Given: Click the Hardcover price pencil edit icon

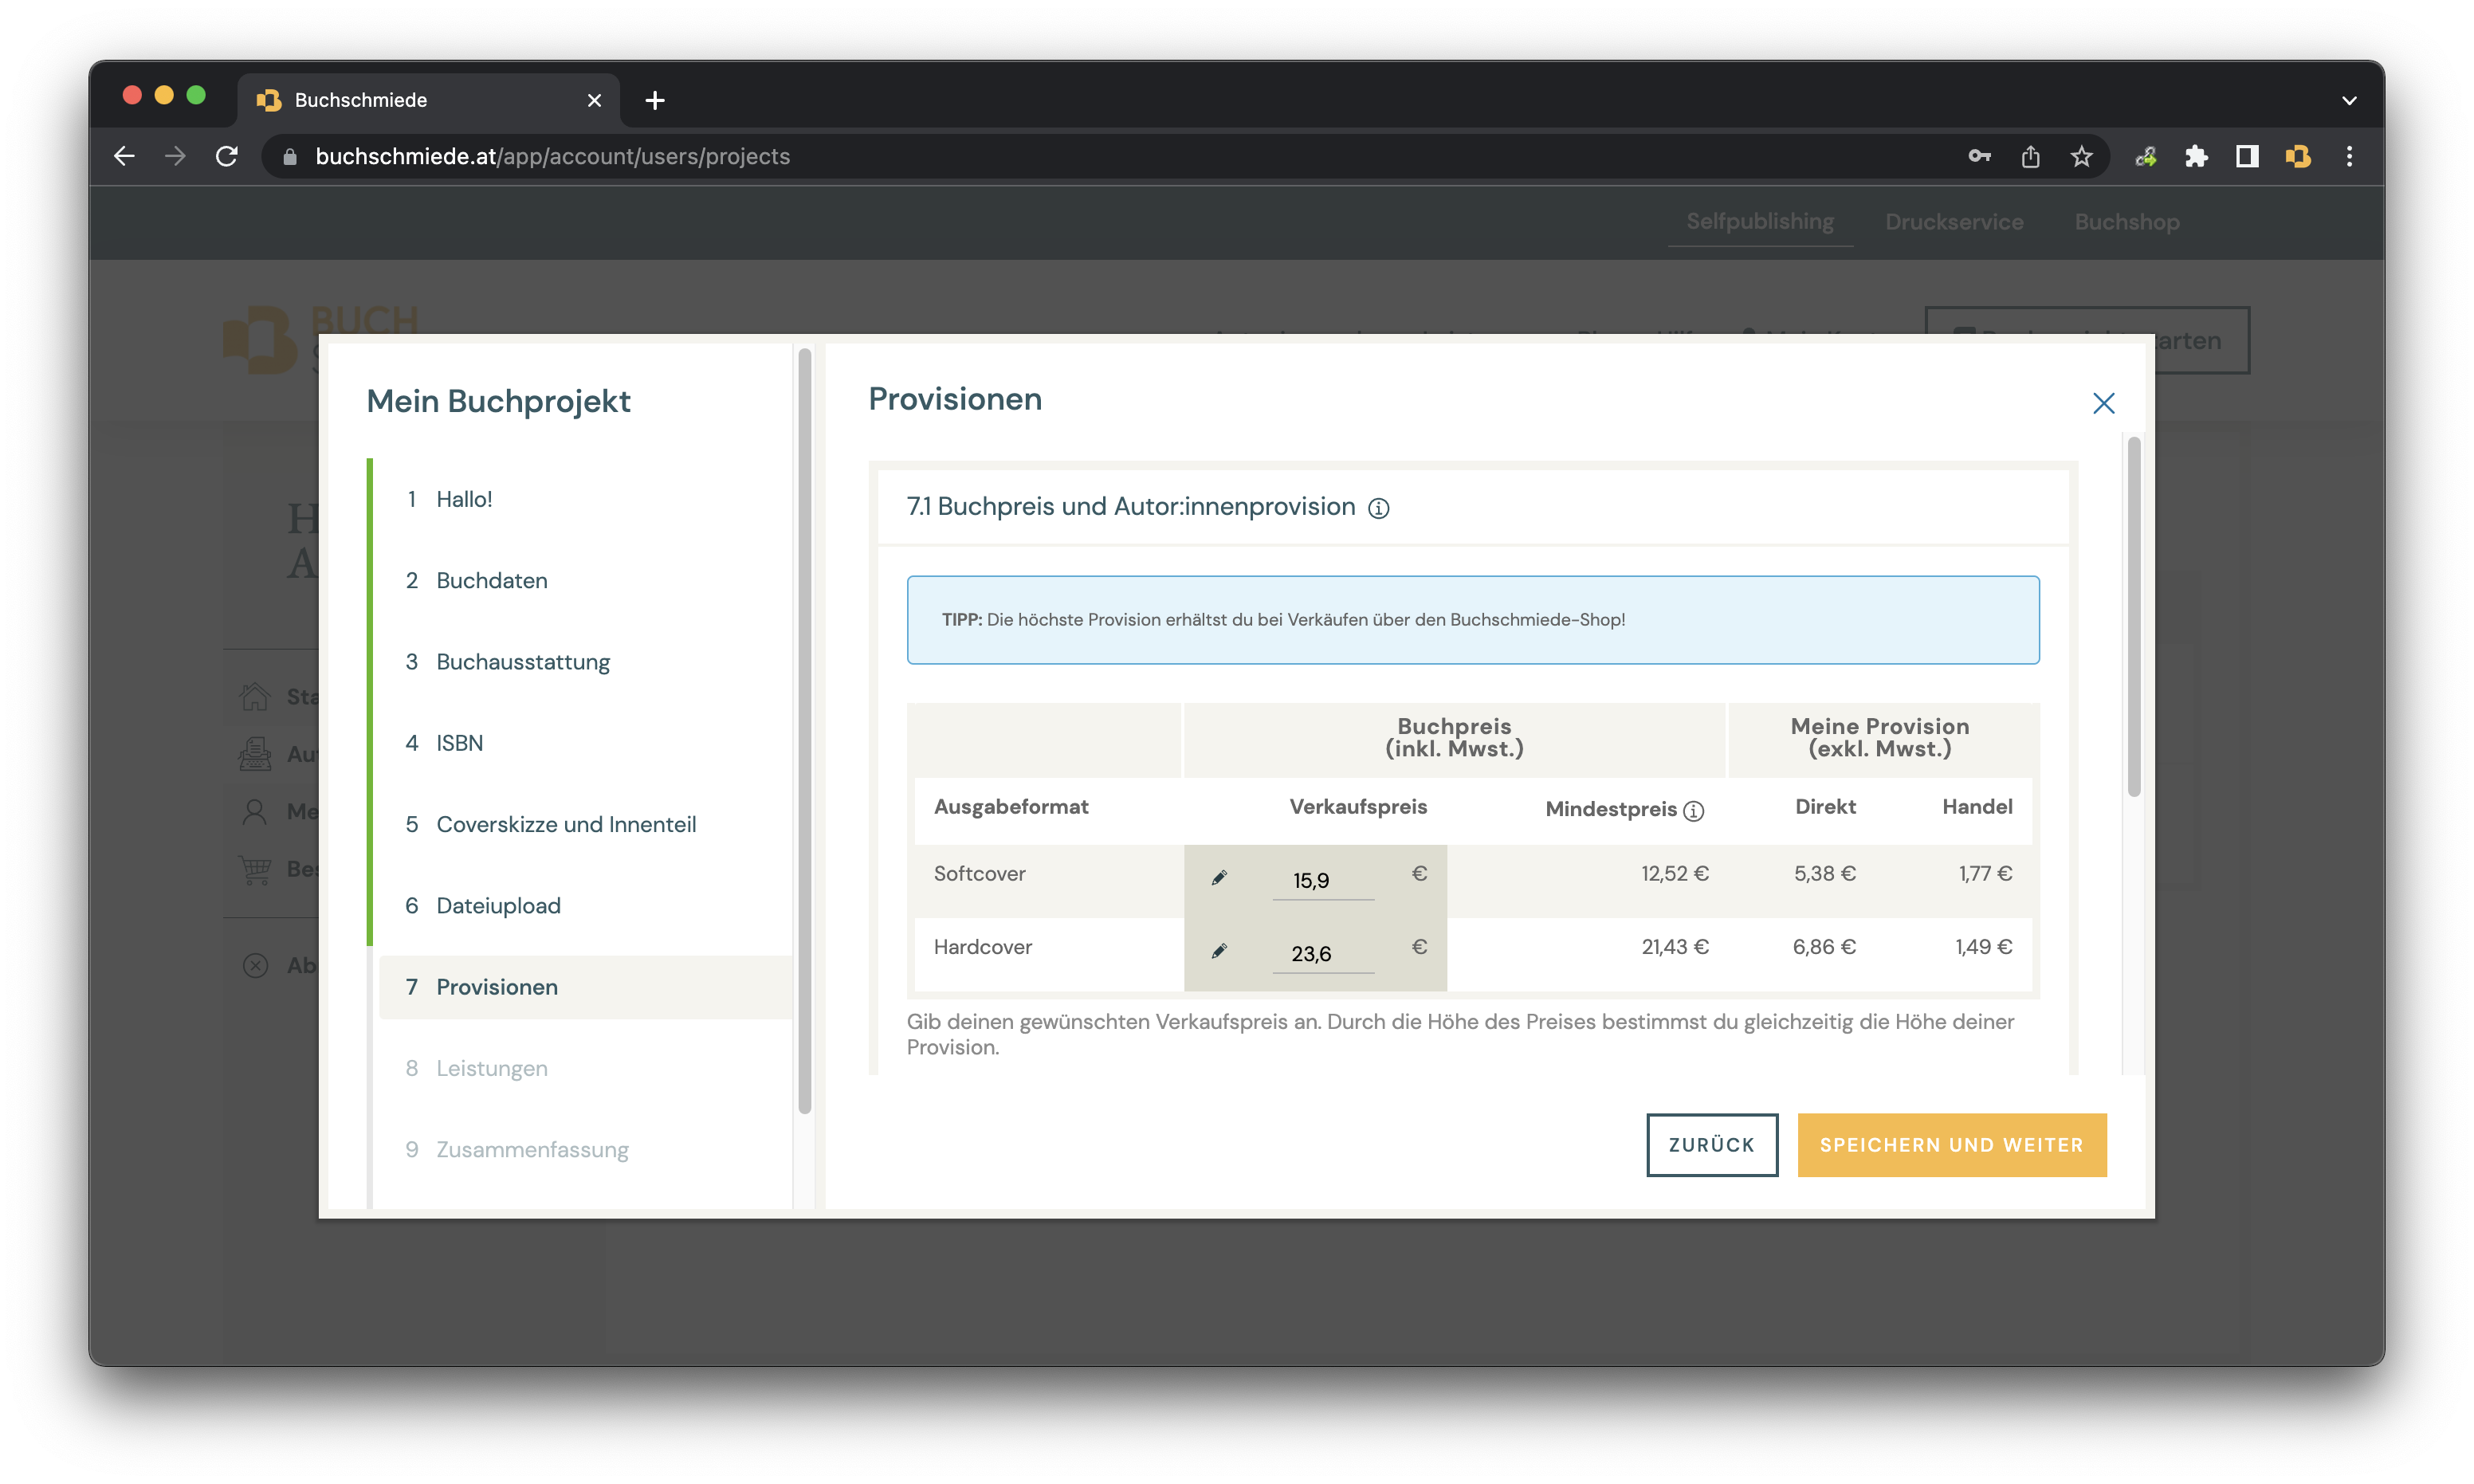Looking at the screenshot, I should coord(1219,950).
